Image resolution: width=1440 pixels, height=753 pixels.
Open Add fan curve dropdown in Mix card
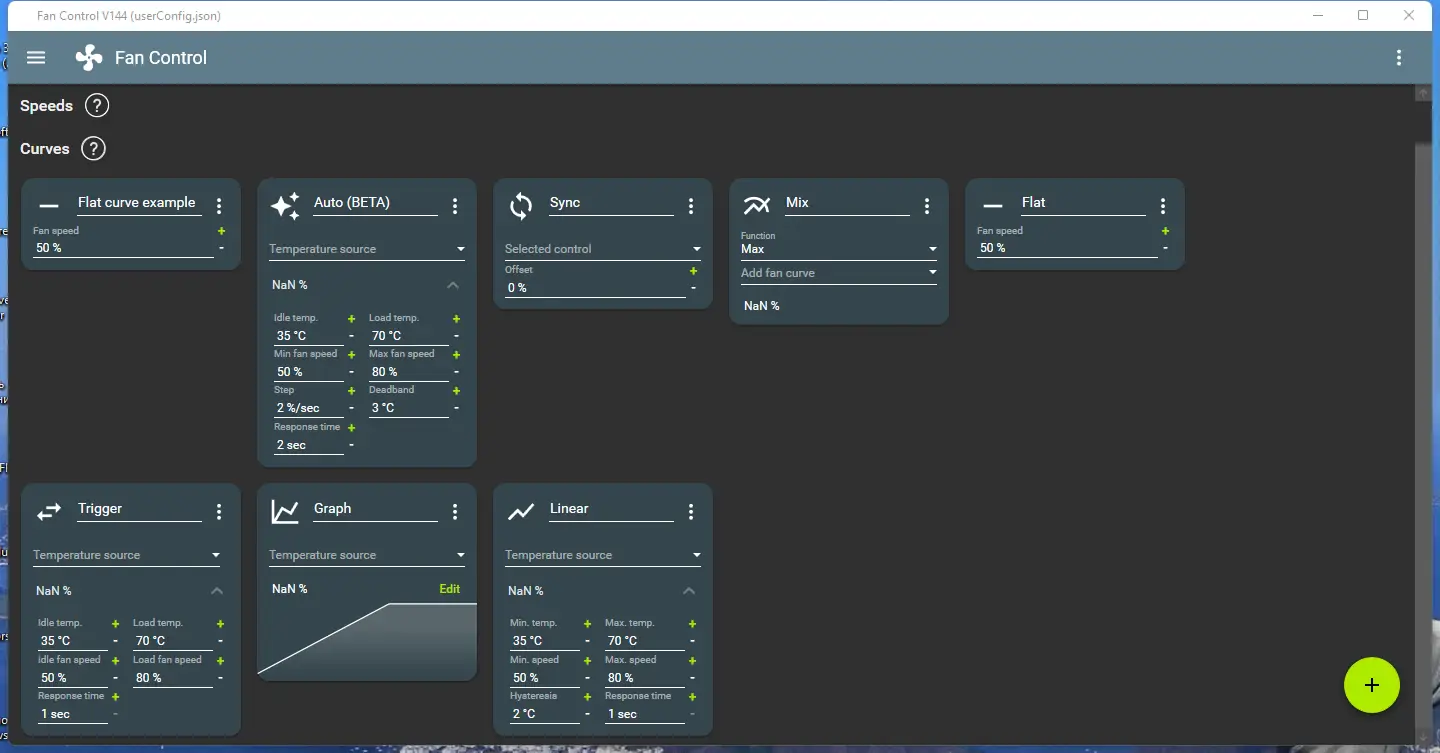839,273
